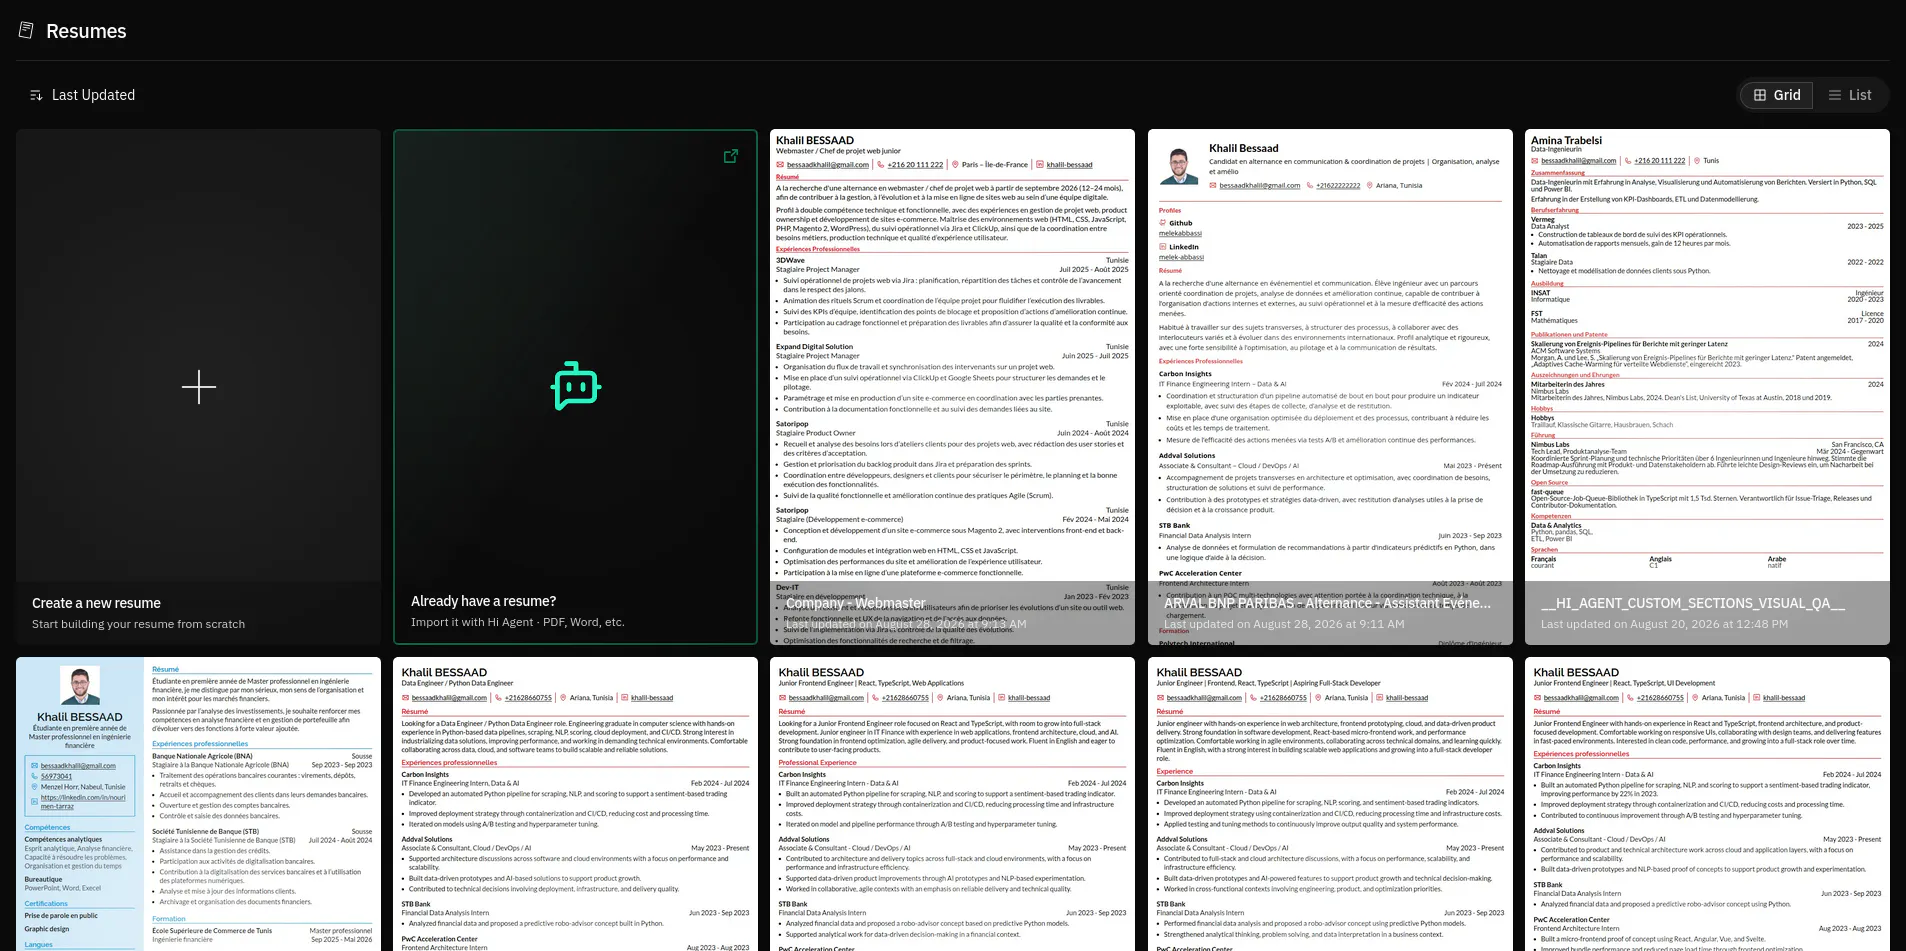Open the Last Updated sort options
This screenshot has width=1906, height=951.
82,95
